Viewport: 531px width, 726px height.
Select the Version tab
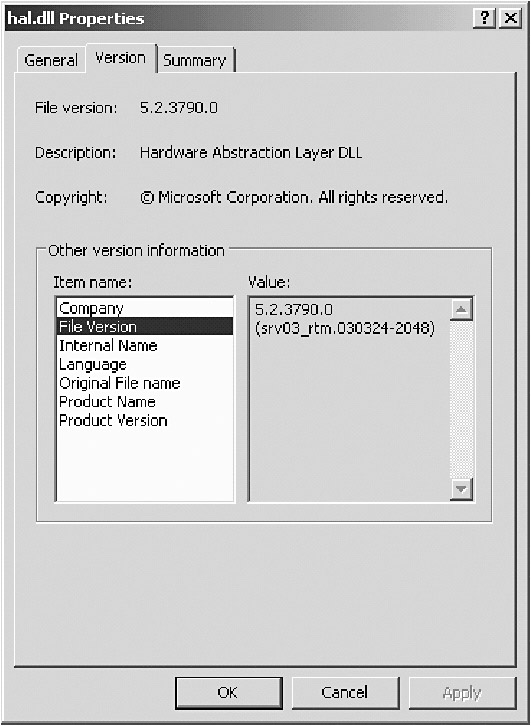tap(120, 58)
